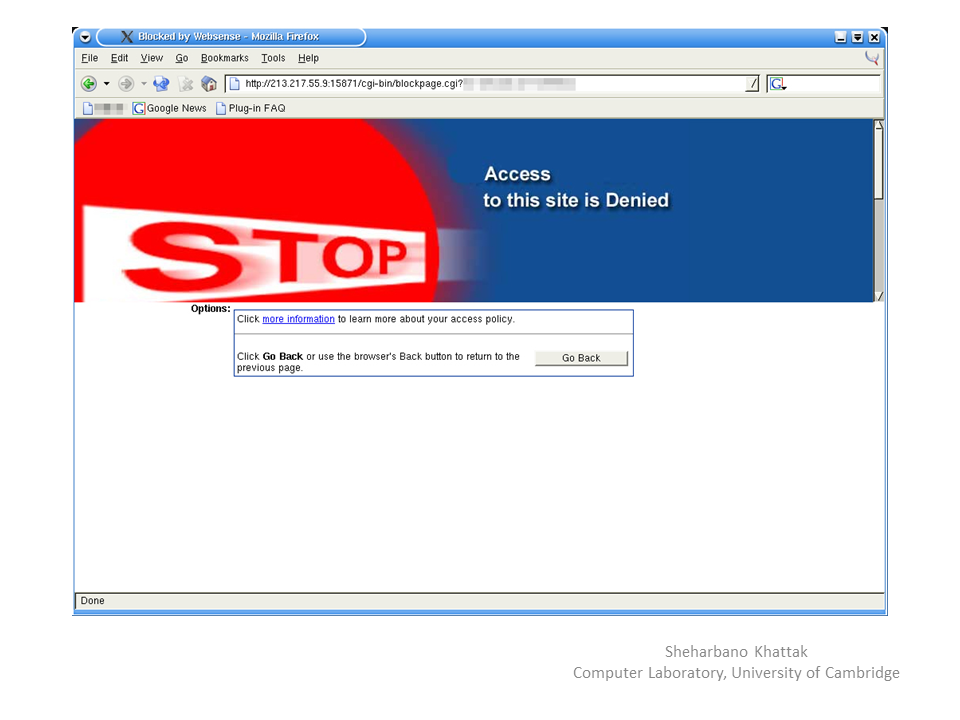Screen dimensions: 960x720
Task: Open the Tools menu
Action: tap(273, 58)
